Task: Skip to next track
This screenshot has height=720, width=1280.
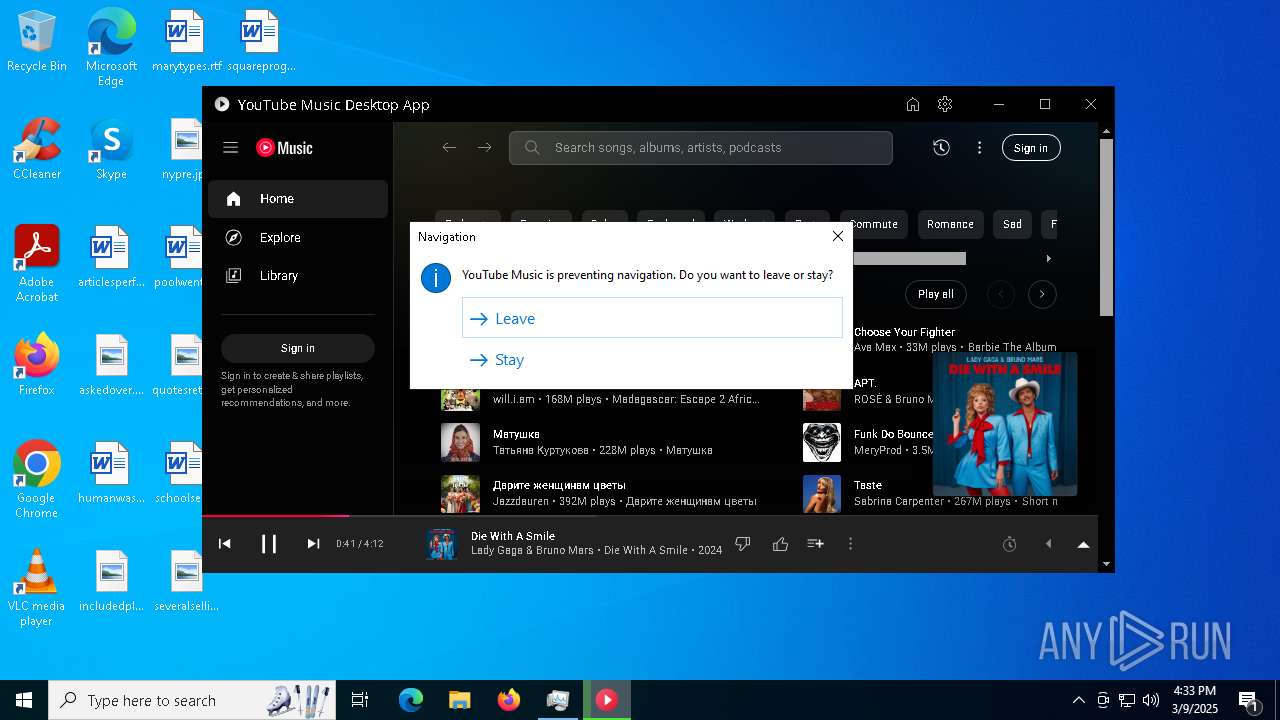Action: [x=313, y=543]
